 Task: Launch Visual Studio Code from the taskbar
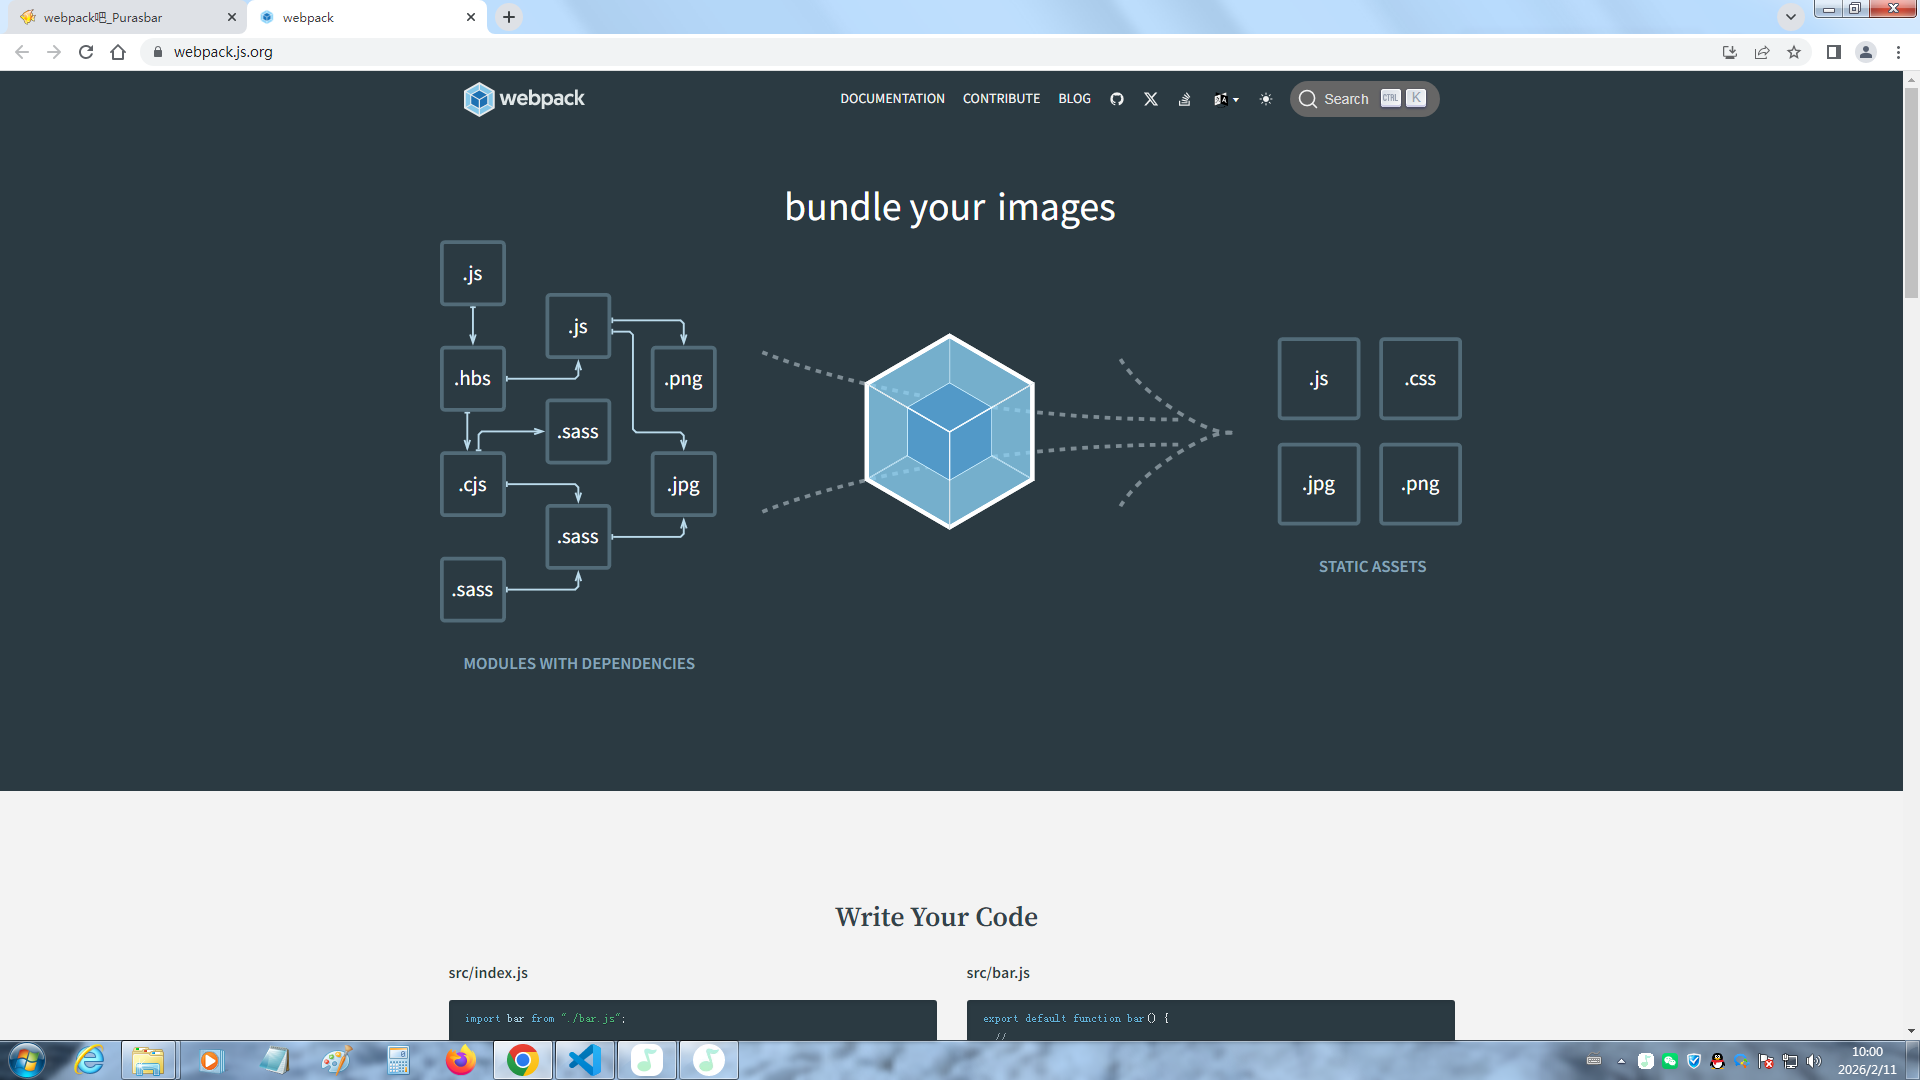click(584, 1060)
